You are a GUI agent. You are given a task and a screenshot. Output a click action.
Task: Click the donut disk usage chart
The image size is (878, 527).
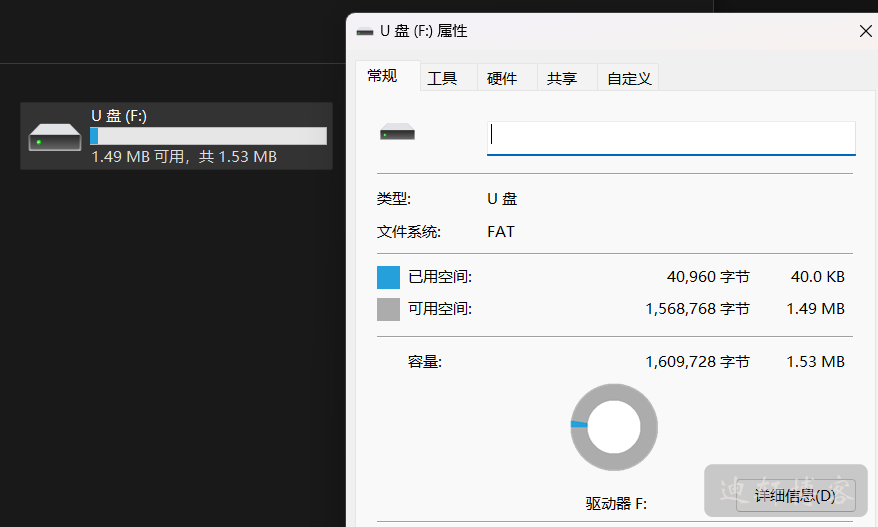pos(613,425)
